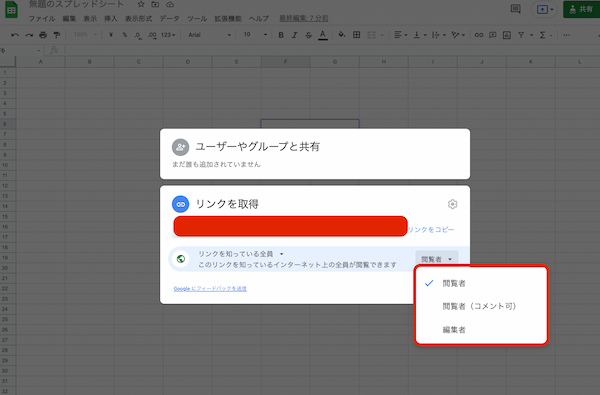This screenshot has height=395, width=600.
Task: Click the functions sigma icon
Action: tap(542, 35)
